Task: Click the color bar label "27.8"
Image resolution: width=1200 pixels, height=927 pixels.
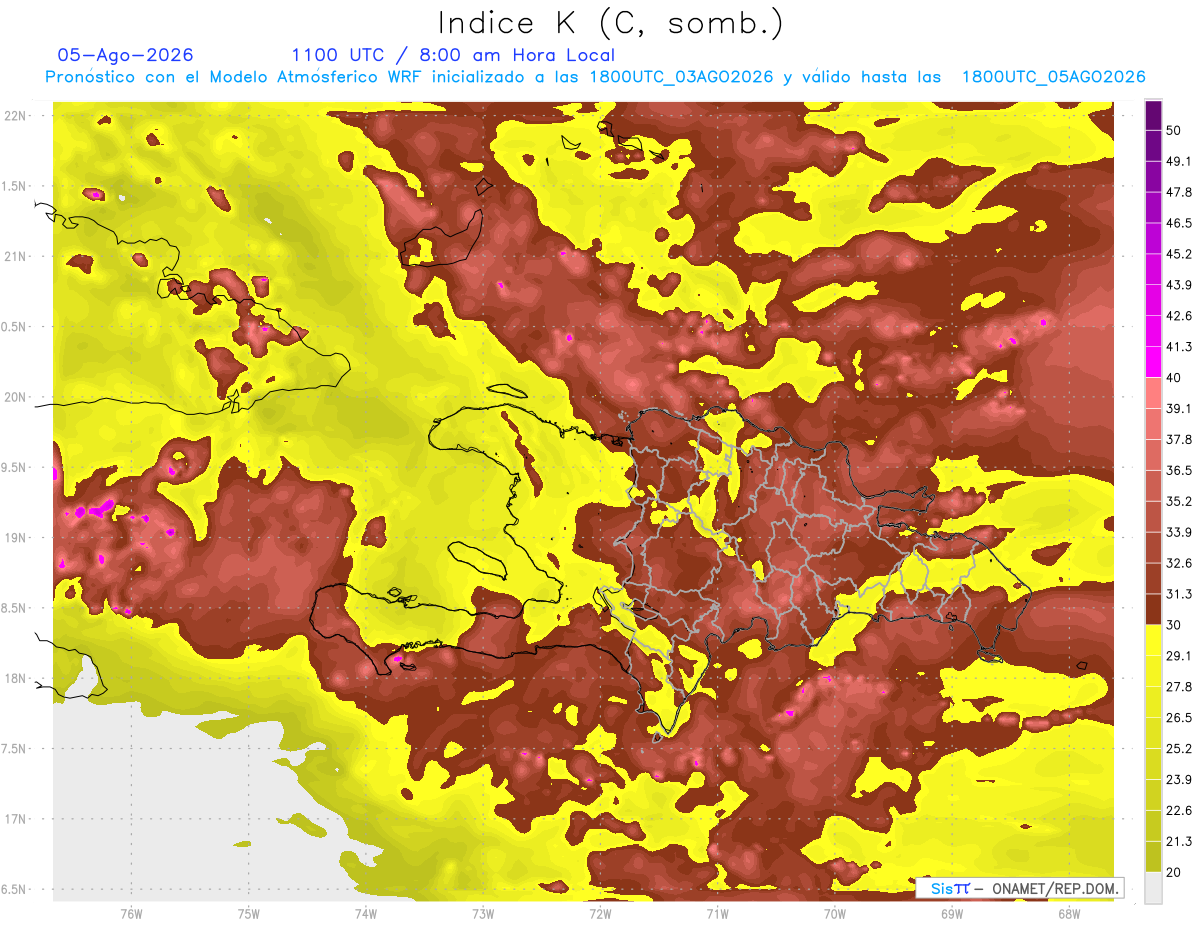Action: click(1179, 687)
